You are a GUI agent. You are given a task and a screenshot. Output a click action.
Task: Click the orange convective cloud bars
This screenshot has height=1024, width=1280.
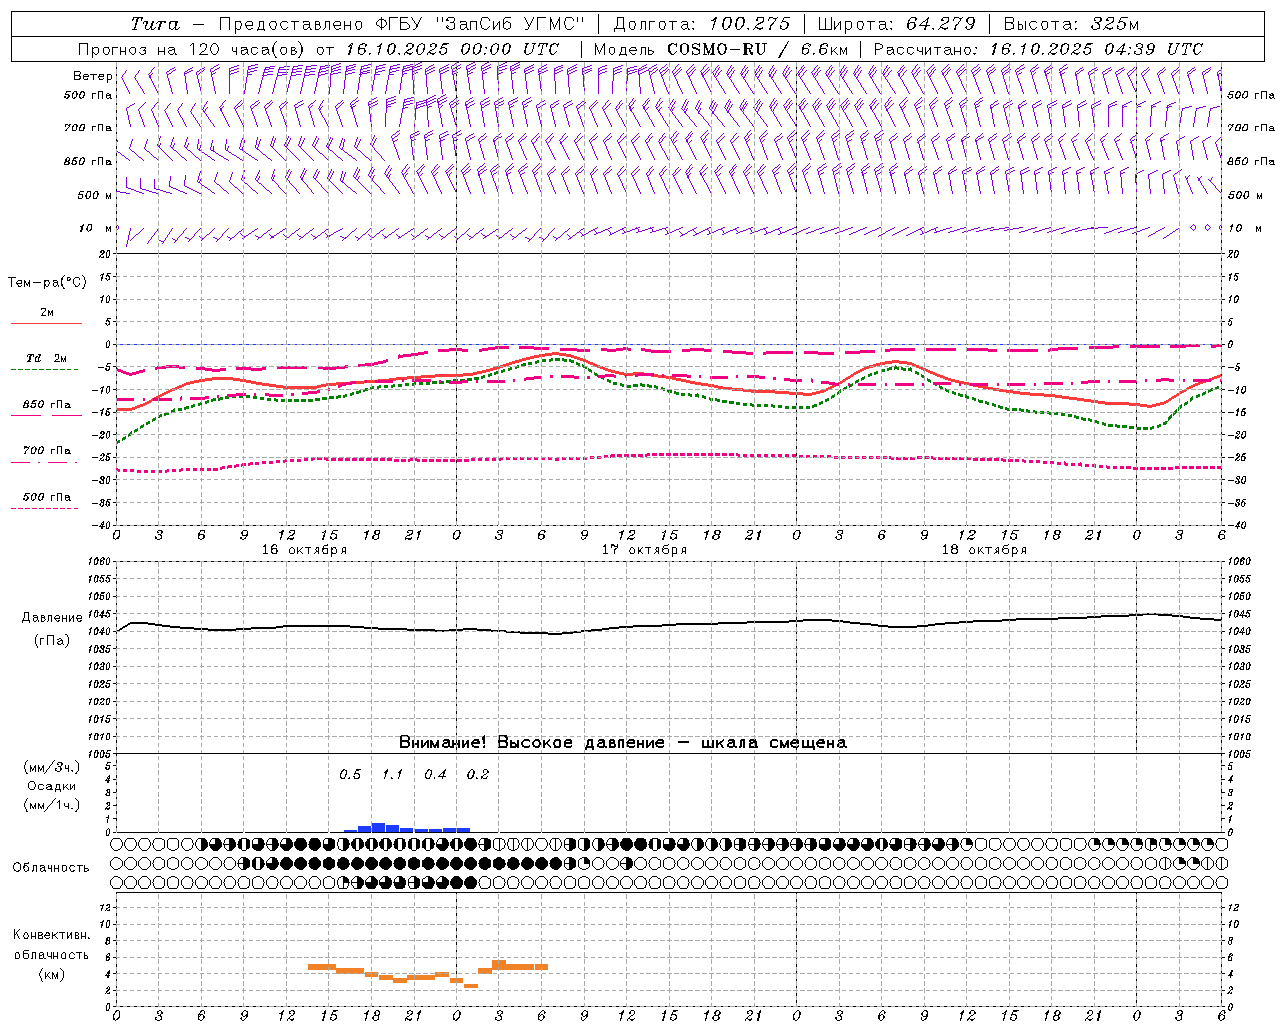coord(428,973)
